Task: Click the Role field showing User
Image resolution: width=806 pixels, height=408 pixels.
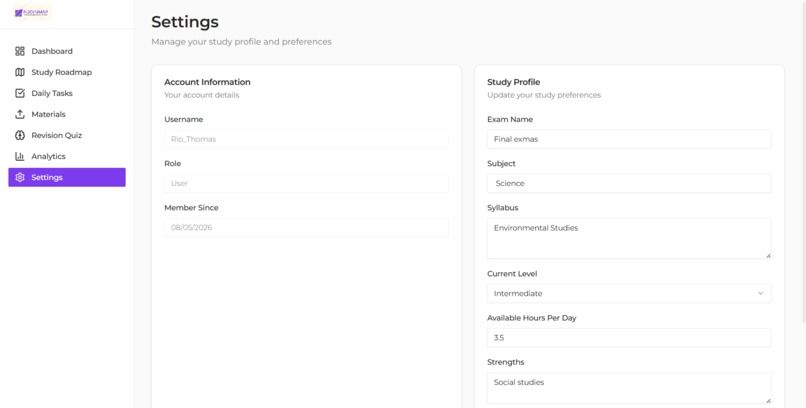Action: 306,183
